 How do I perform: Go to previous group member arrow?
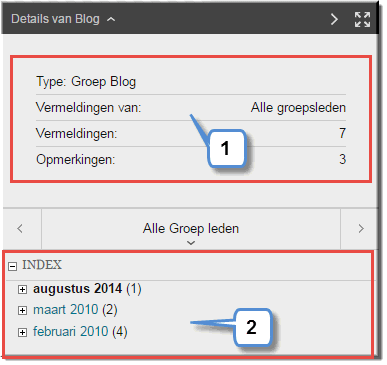20,229
